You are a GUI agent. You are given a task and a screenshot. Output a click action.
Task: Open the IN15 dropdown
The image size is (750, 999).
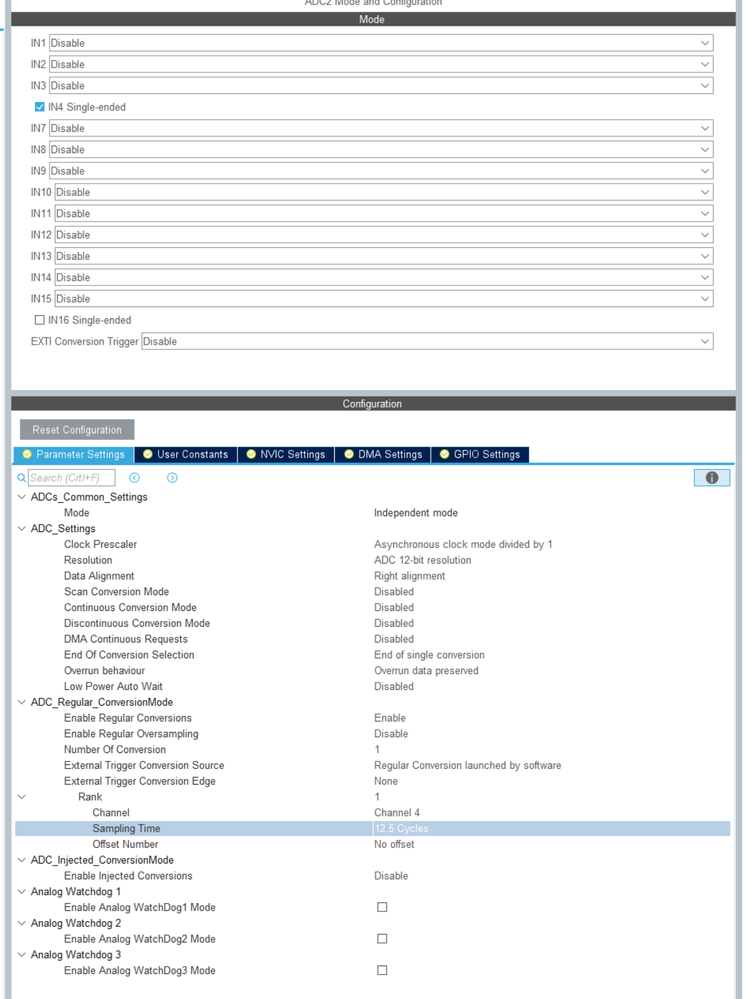[384, 299]
